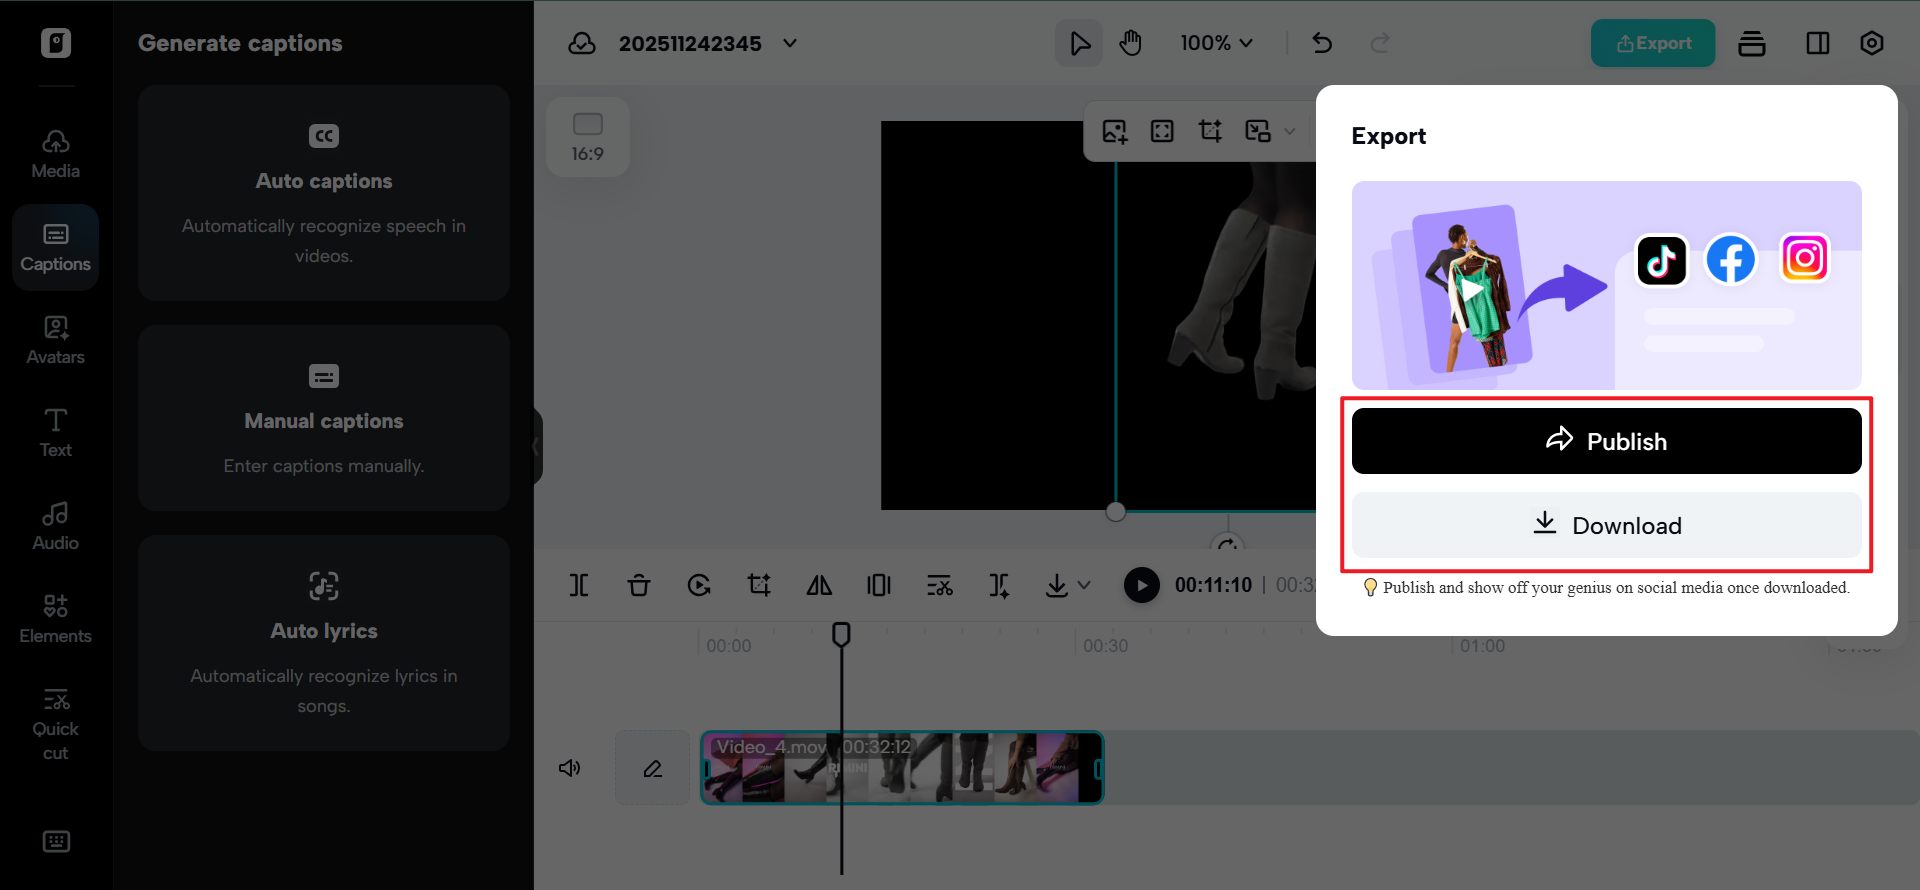Click the fit to frame icon

pyautogui.click(x=1162, y=131)
